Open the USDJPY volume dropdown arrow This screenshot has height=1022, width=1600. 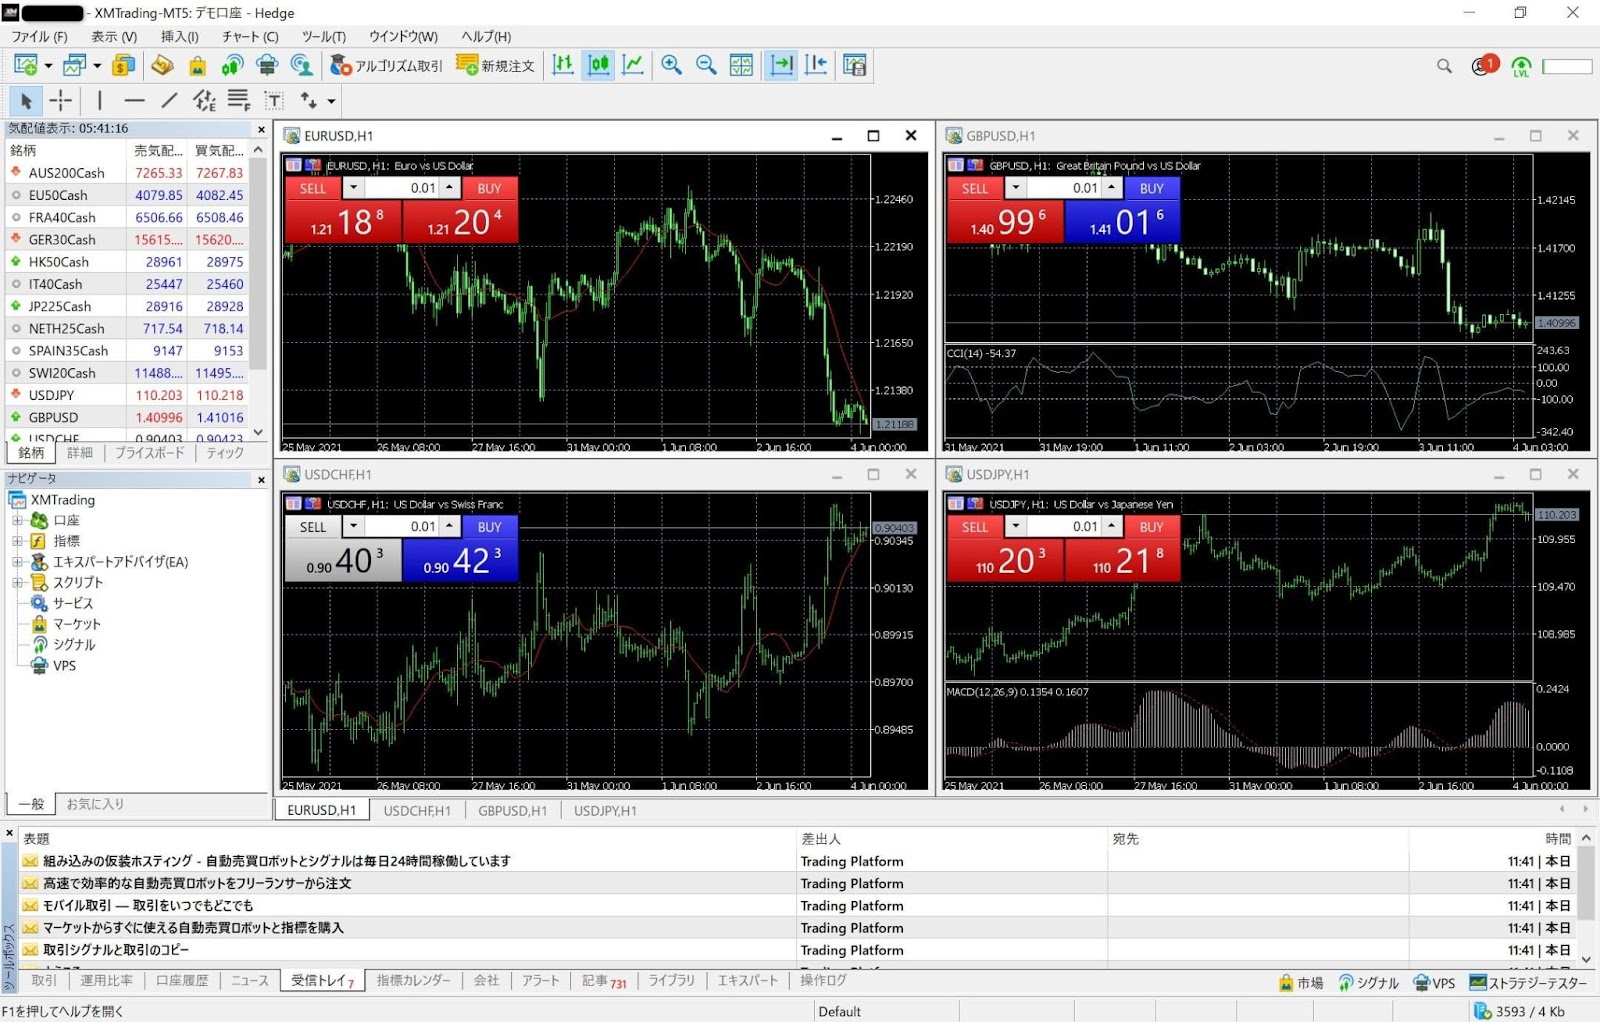click(x=1015, y=527)
